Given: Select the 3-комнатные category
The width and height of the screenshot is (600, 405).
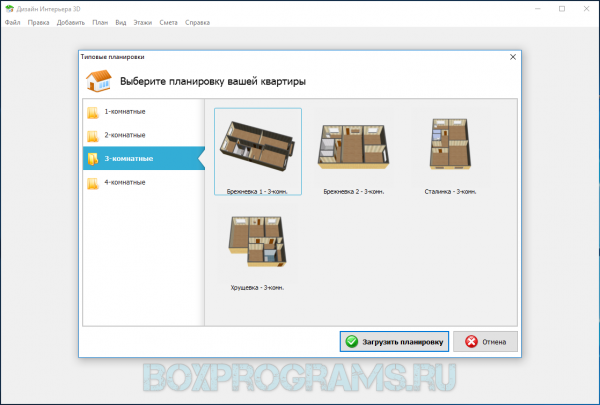Looking at the screenshot, I should [144, 158].
